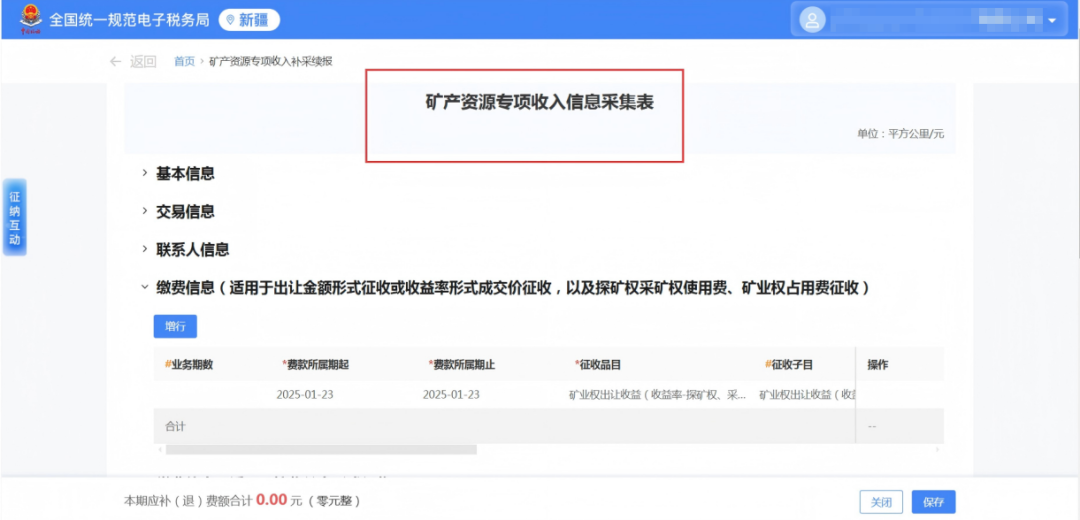The width and height of the screenshot is (1080, 520).
Task: Click the 征收品目 column header
Action: [598, 364]
